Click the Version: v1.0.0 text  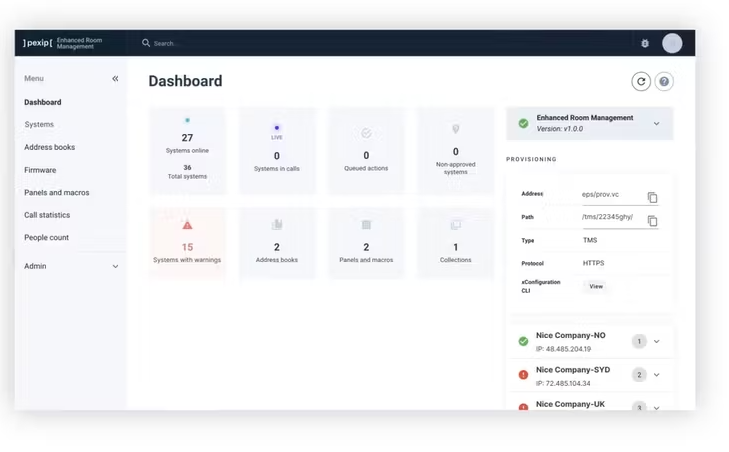click(x=560, y=129)
